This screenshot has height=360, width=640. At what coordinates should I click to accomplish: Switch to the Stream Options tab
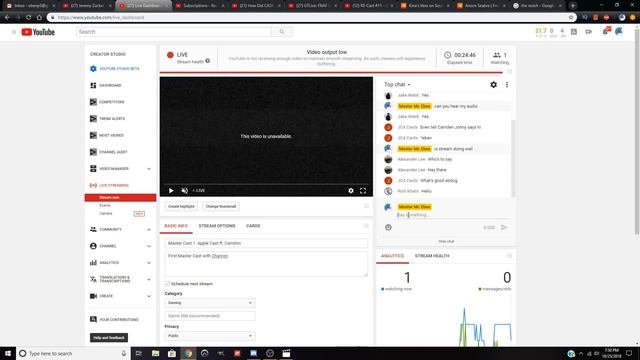coord(217,226)
